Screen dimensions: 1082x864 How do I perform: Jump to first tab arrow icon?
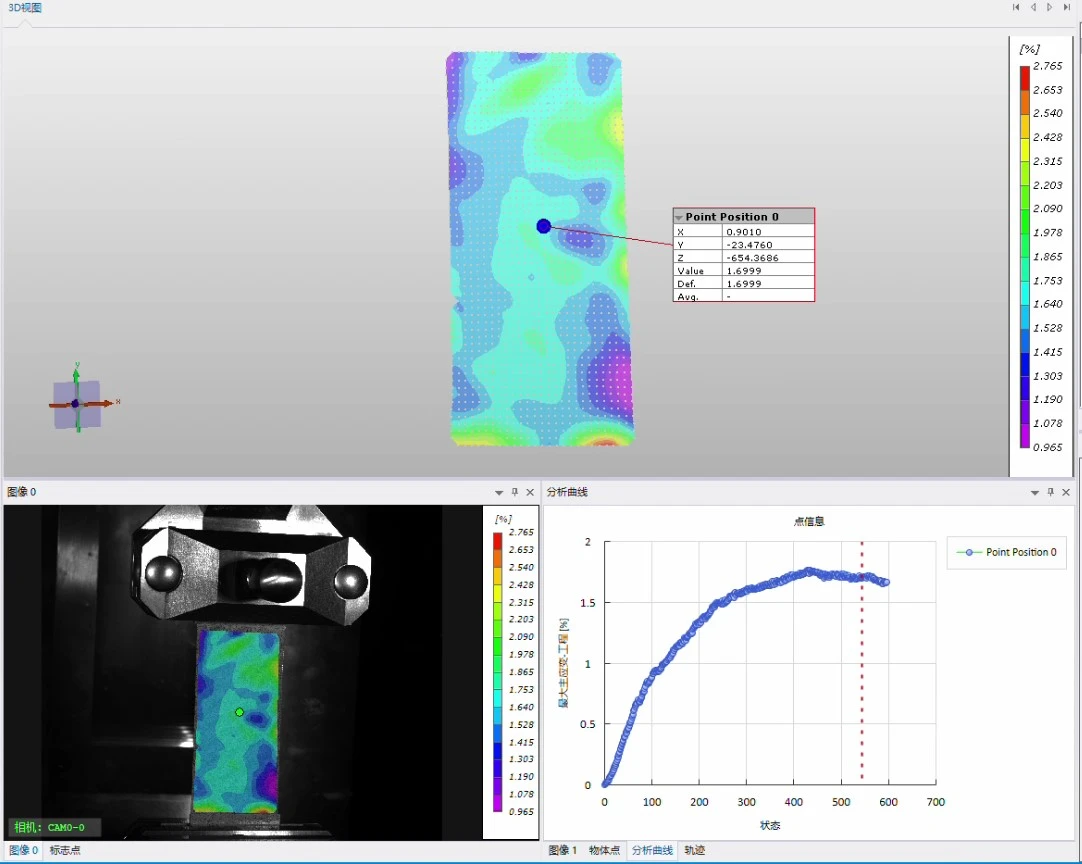[x=1016, y=7]
